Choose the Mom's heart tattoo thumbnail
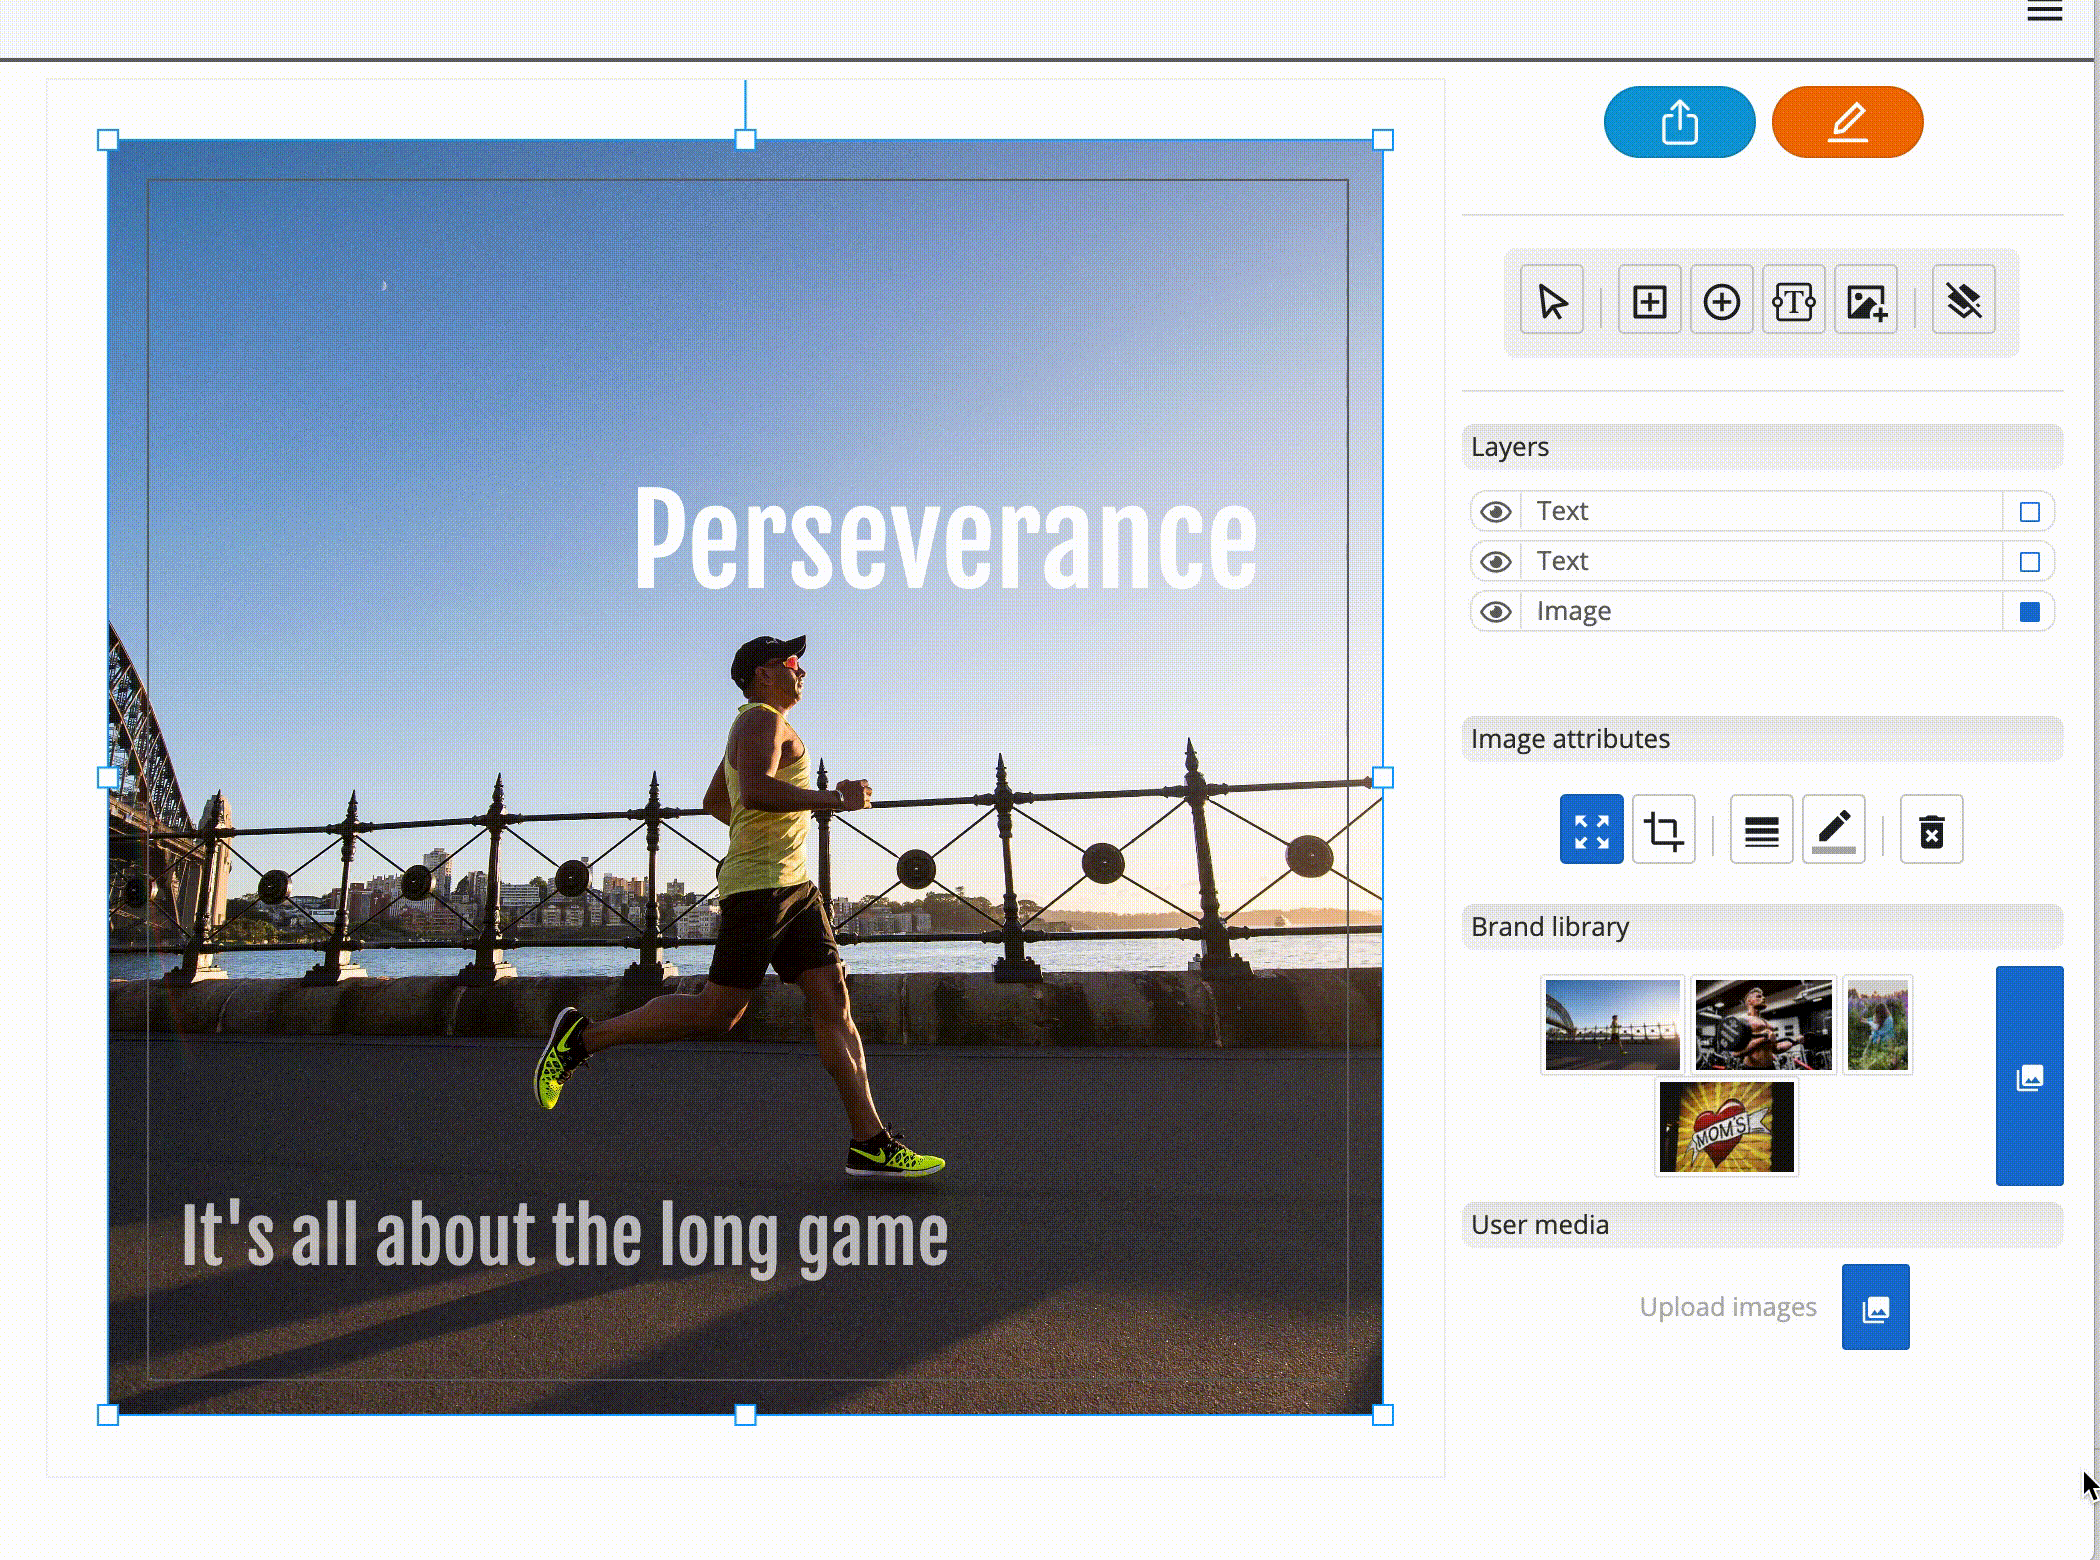The height and width of the screenshot is (1560, 2100). coord(1726,1127)
